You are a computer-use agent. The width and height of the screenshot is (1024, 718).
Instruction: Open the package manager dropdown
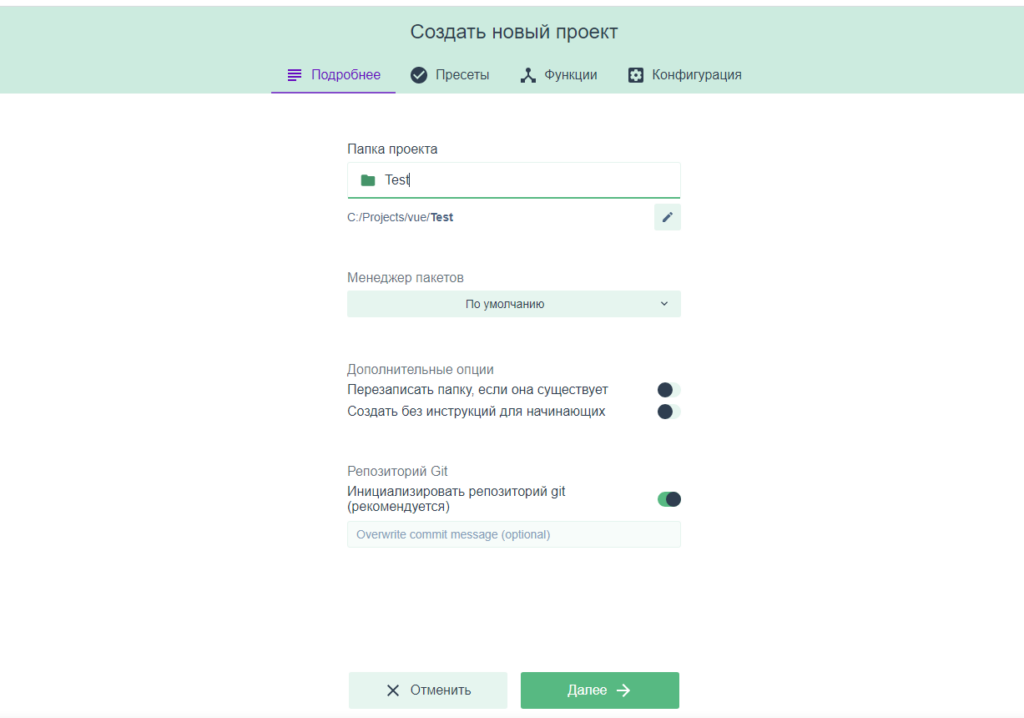point(513,304)
